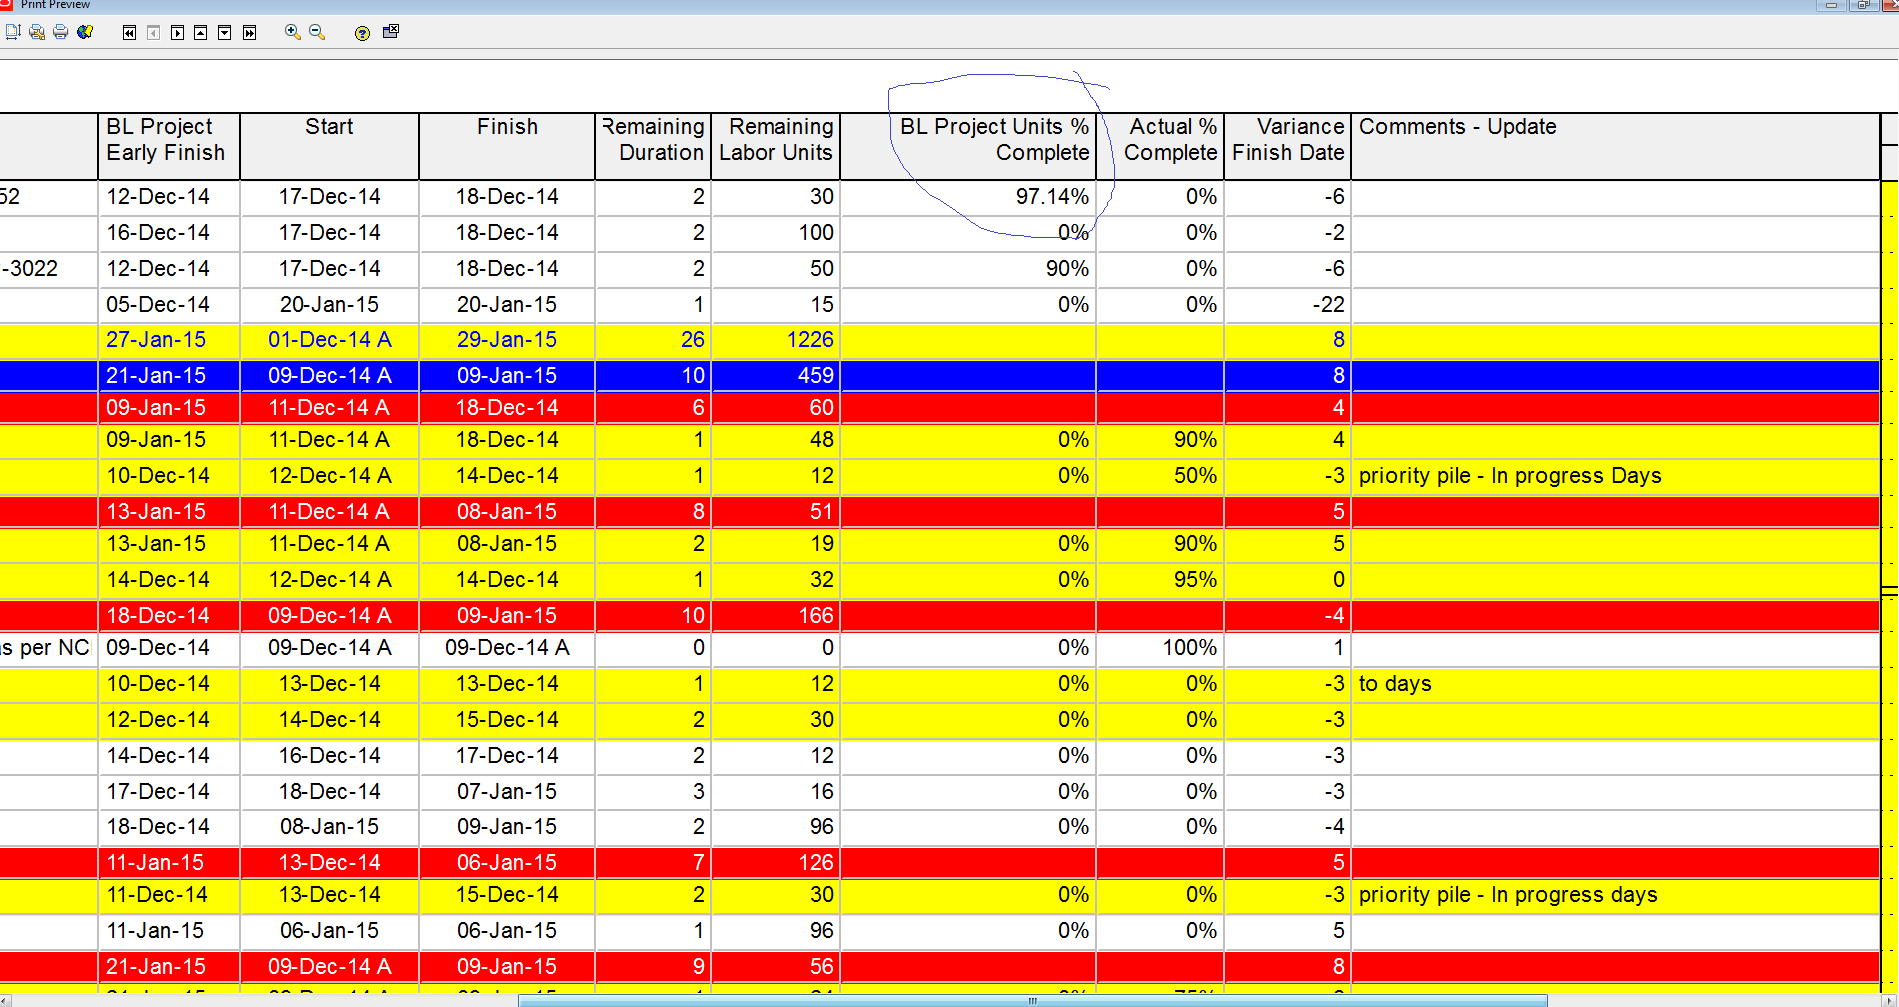Click the 'Finish' column header
This screenshot has width=1899, height=1007.
coord(507,146)
